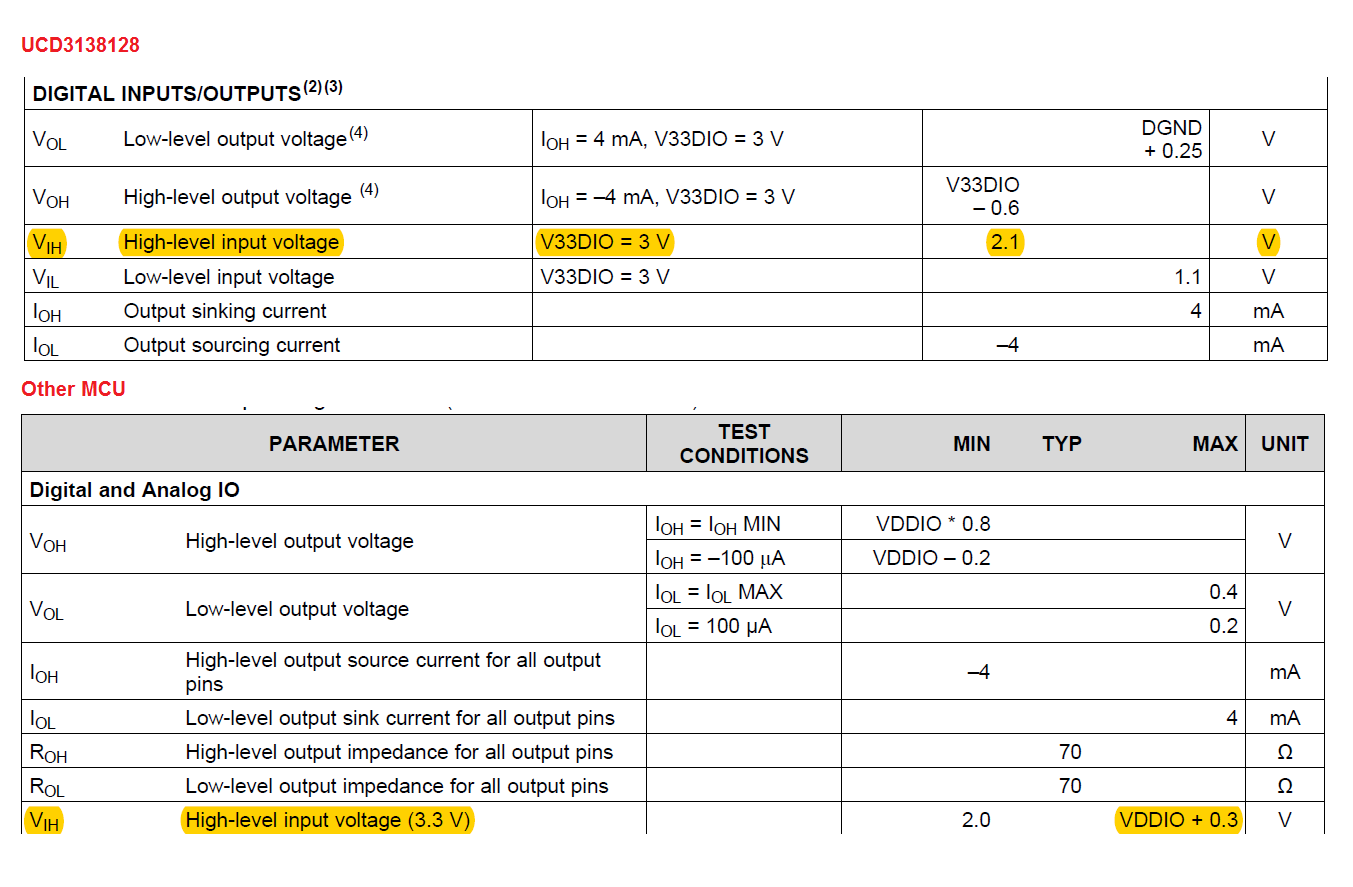Select "High-level output voltage" in the UCD3138128 table
This screenshot has width=1353, height=887.
[238, 197]
